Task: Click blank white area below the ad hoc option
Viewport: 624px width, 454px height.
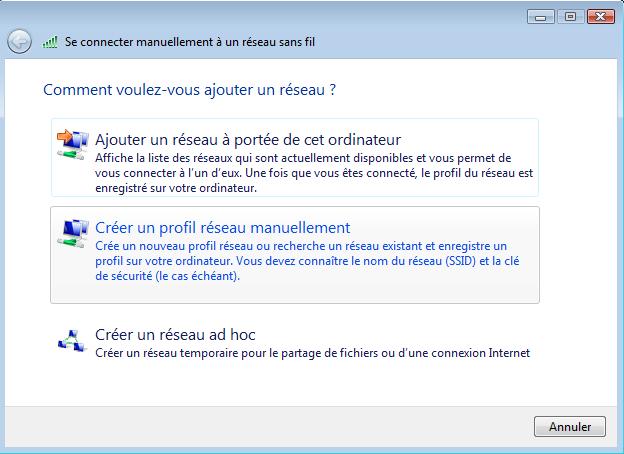Action: point(300,385)
